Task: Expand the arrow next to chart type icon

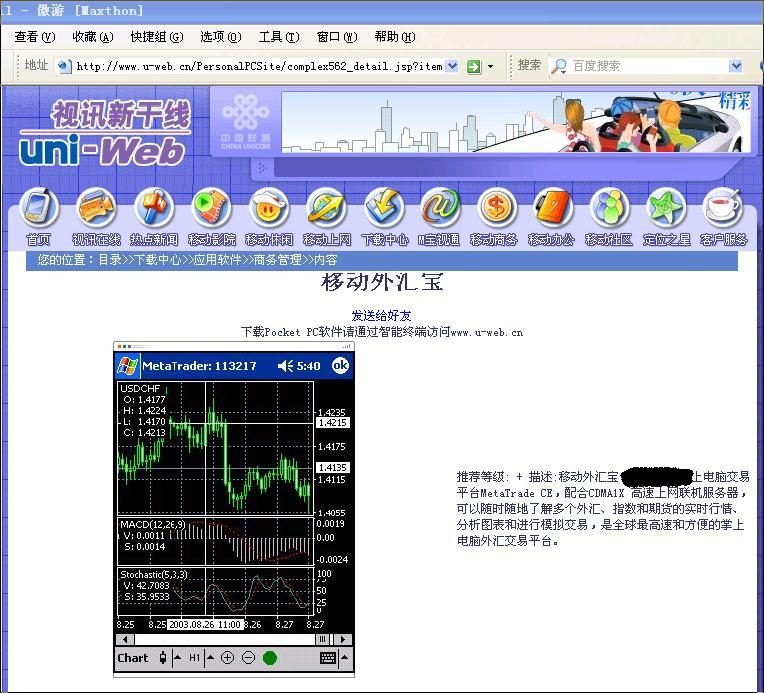Action: click(x=177, y=657)
